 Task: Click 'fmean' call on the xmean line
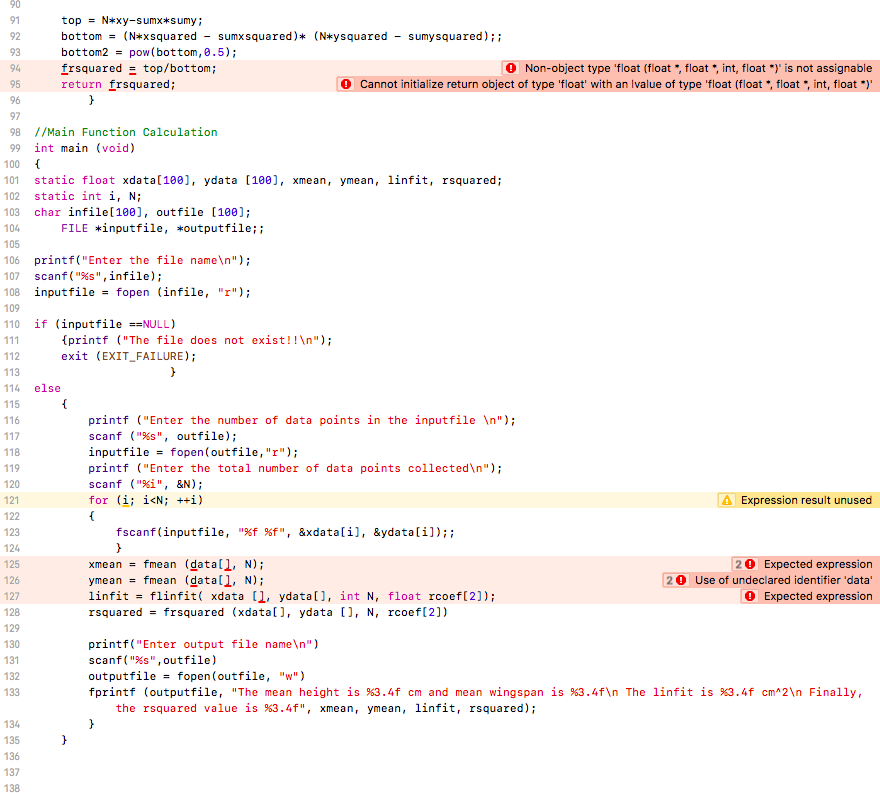pyautogui.click(x=159, y=564)
